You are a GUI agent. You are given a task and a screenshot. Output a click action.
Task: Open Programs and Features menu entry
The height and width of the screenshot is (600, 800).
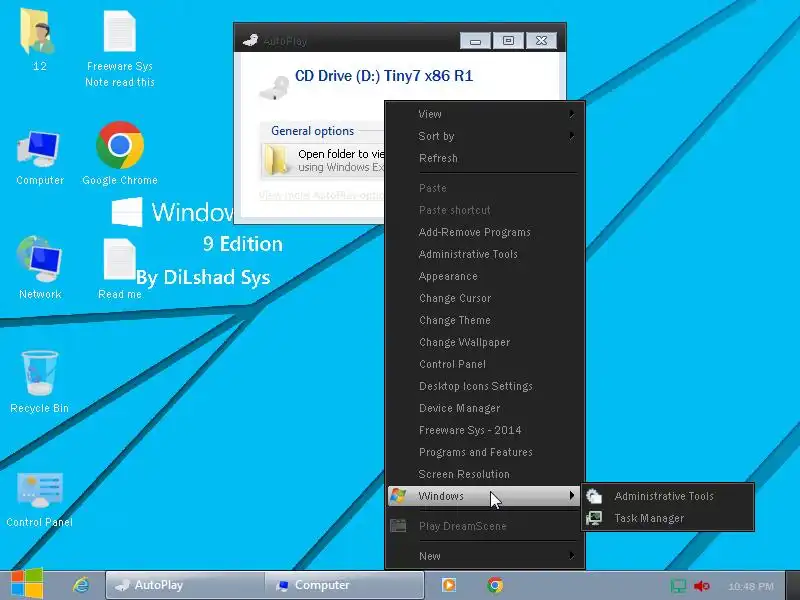484,452
